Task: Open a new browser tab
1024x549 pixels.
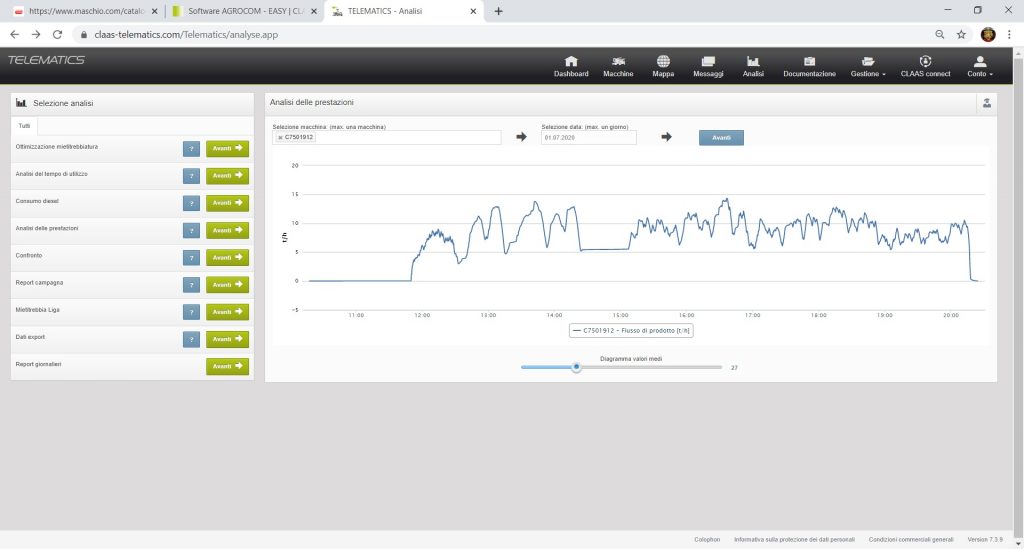Action: click(x=498, y=11)
